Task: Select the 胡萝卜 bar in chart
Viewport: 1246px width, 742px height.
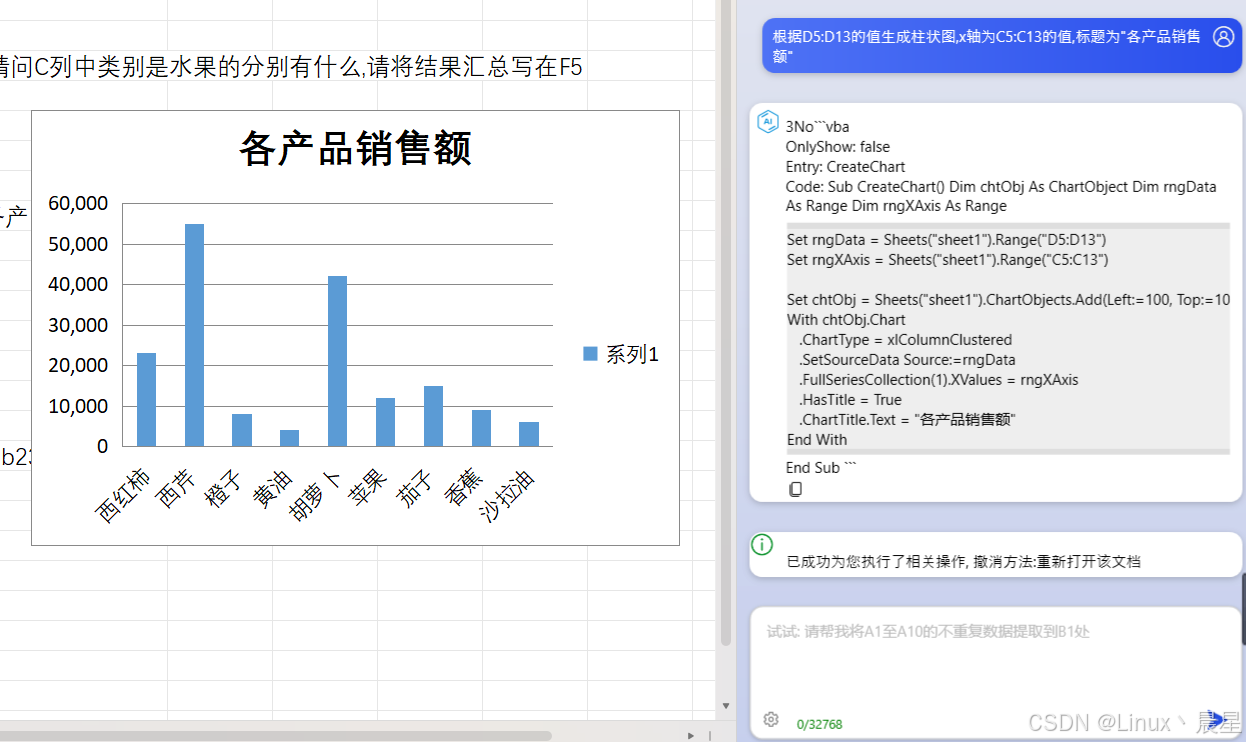Action: [x=338, y=361]
